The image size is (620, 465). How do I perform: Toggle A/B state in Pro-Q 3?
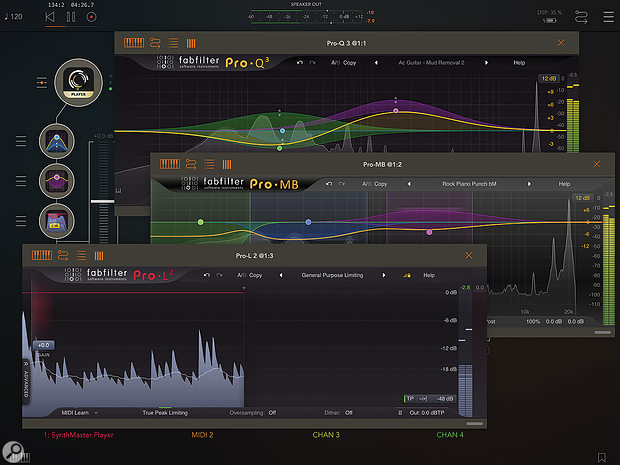tap(335, 62)
